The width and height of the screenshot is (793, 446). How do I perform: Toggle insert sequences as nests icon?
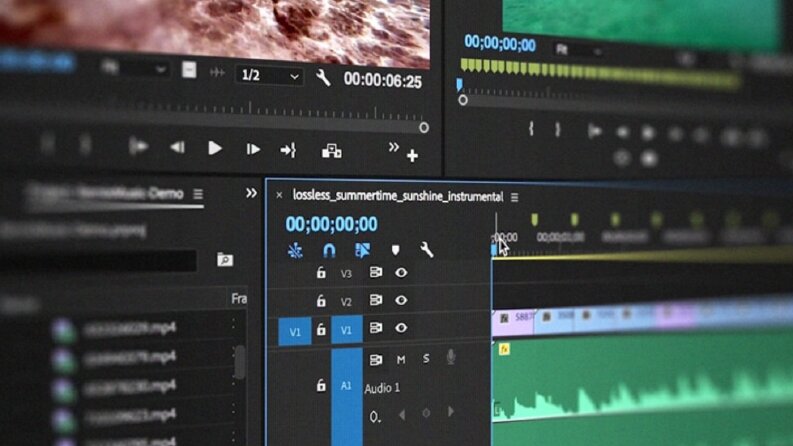click(x=295, y=250)
